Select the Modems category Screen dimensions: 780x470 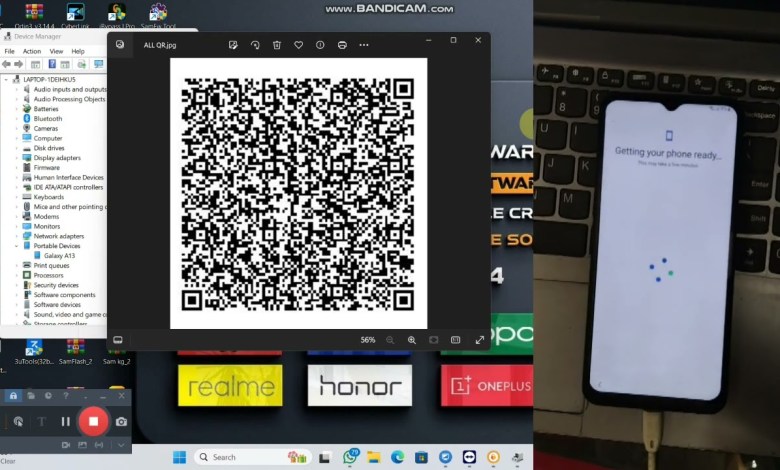(x=46, y=216)
